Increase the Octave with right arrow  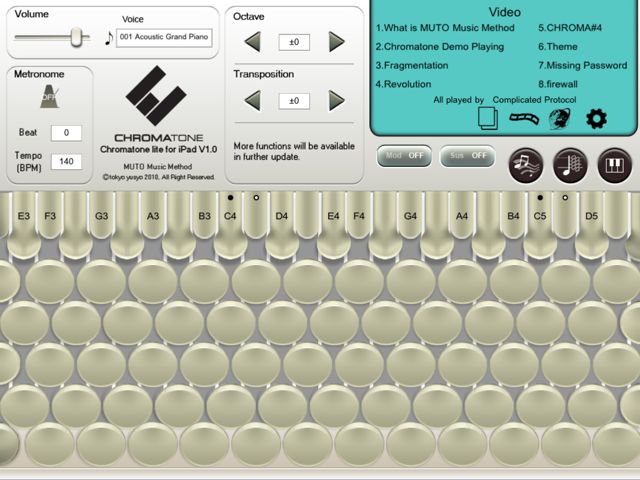337,42
